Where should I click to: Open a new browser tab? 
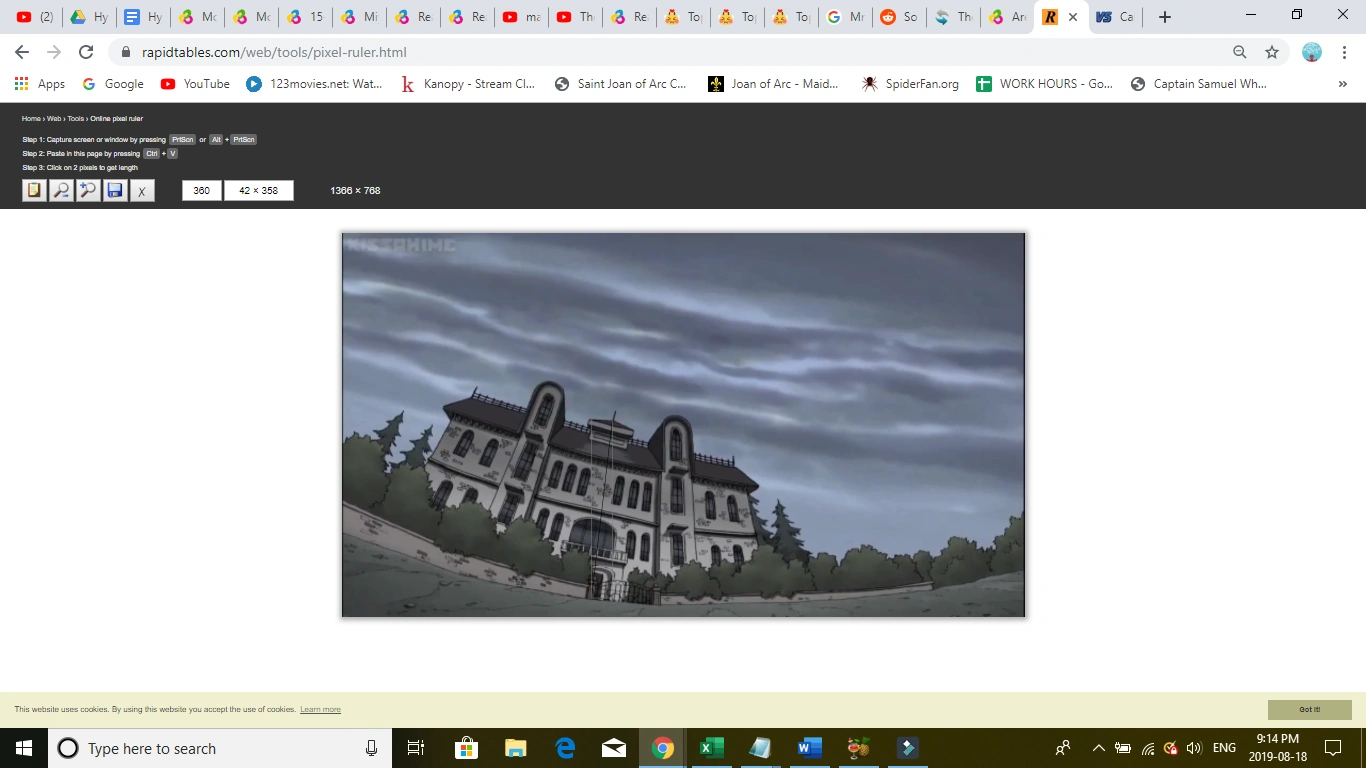[x=1164, y=17]
